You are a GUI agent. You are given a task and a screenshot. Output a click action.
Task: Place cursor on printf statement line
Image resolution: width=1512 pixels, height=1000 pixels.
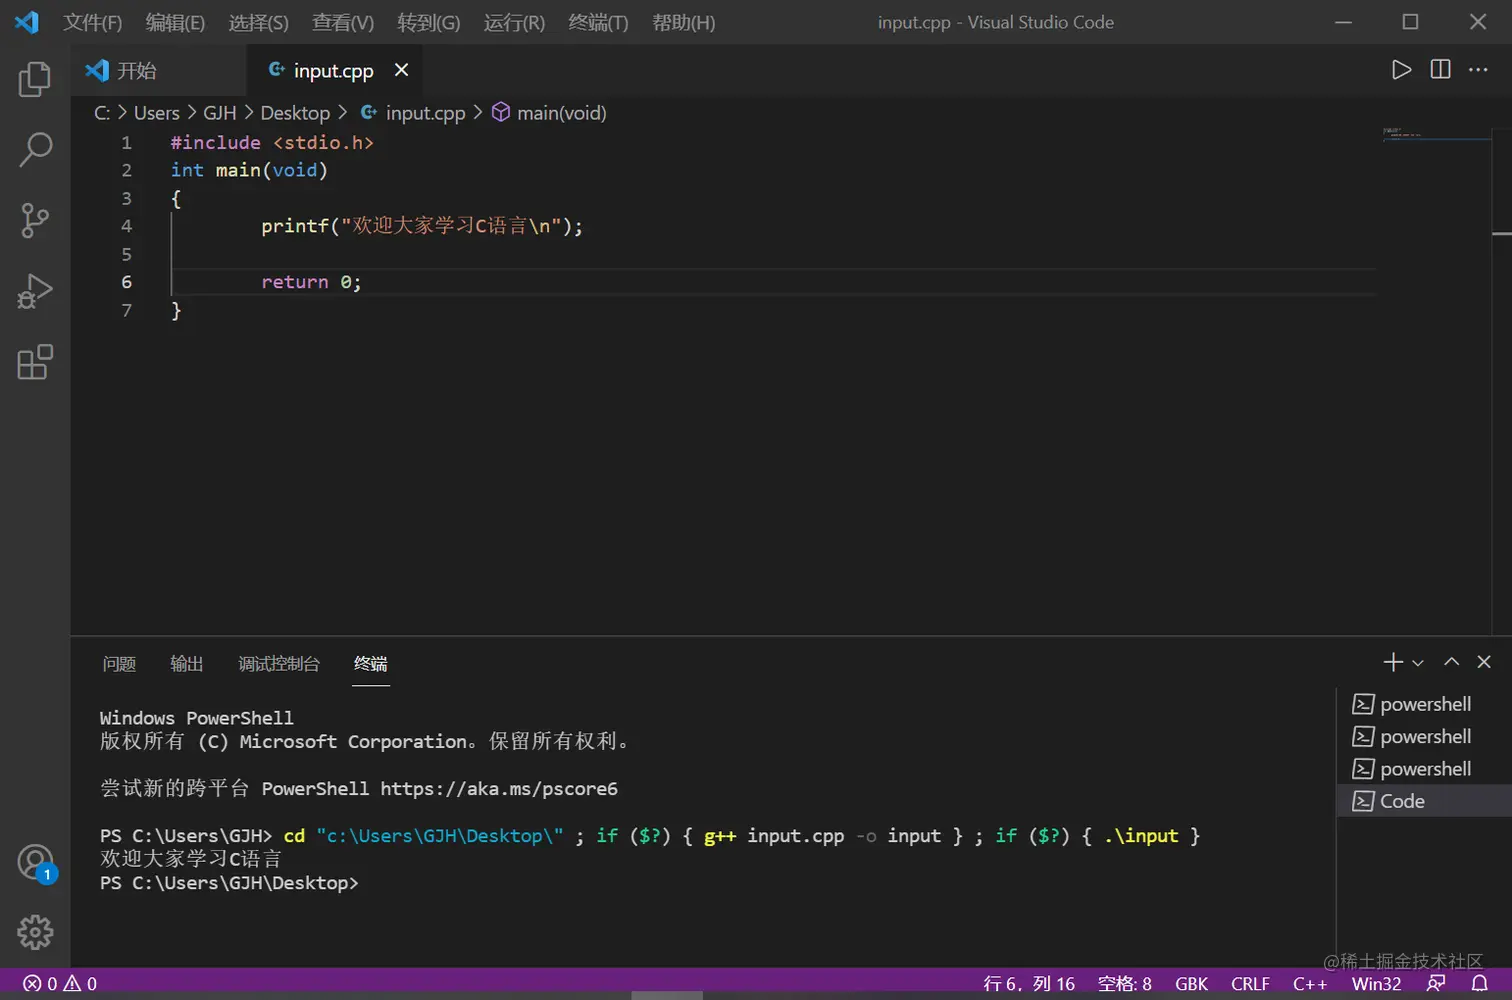(421, 226)
